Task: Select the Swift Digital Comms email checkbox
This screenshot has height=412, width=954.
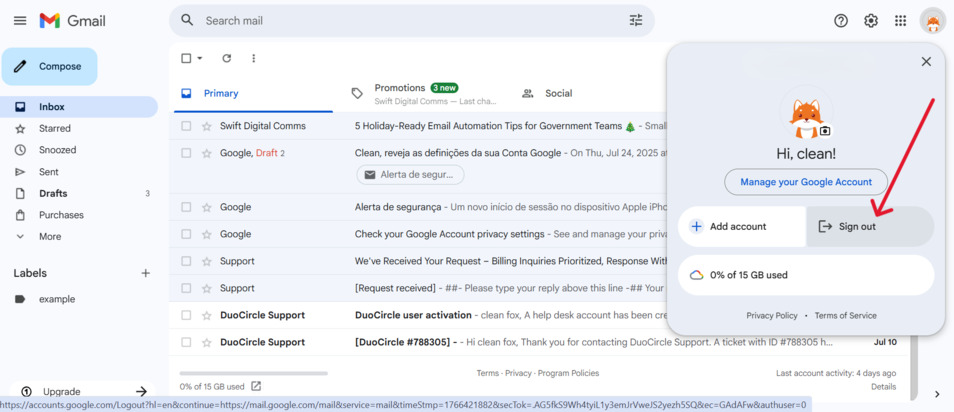Action: [x=186, y=126]
